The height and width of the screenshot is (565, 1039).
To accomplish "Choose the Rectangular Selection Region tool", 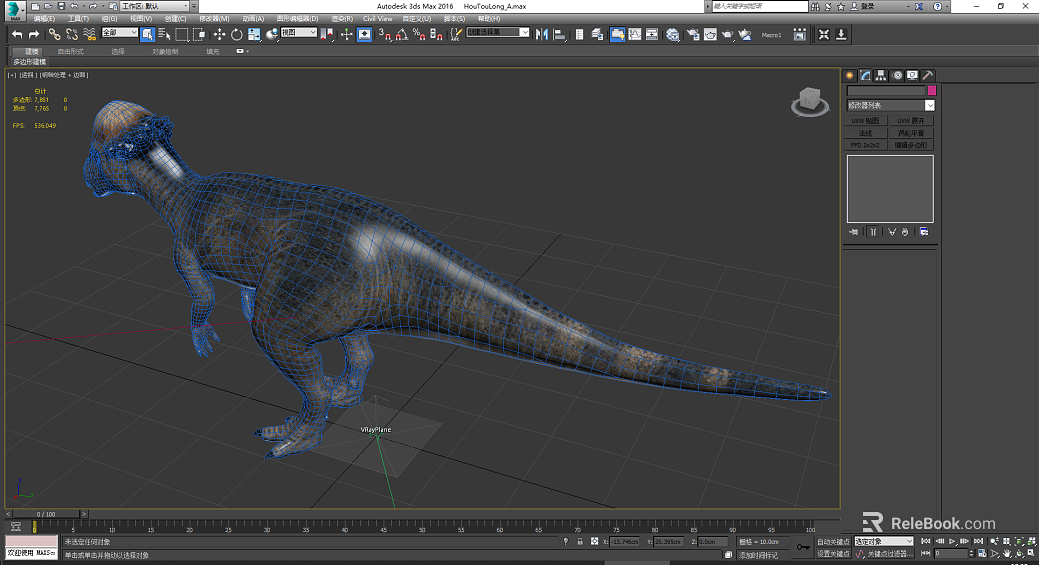I will [x=182, y=34].
